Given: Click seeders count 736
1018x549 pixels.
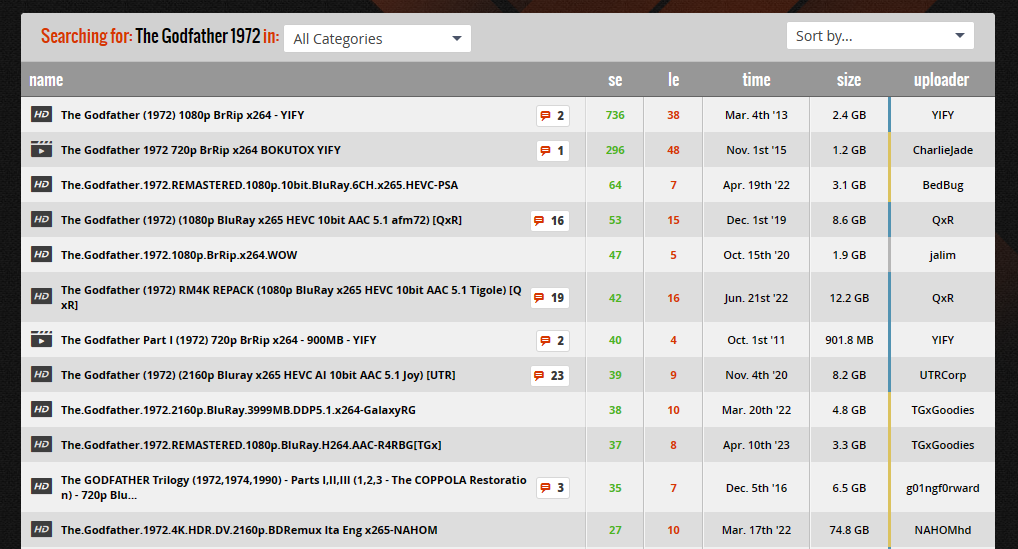Looking at the screenshot, I should 615,115.
